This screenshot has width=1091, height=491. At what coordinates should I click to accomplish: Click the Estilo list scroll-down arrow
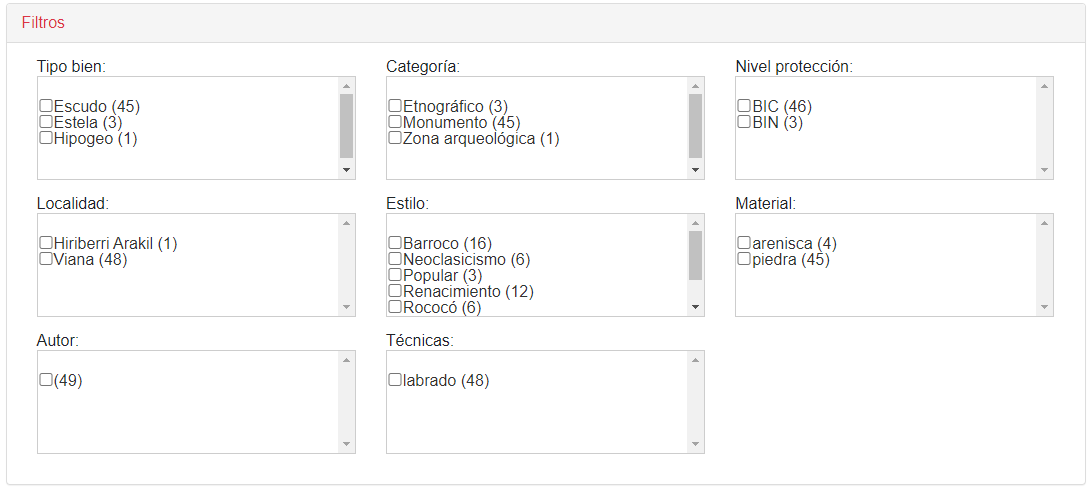(696, 307)
